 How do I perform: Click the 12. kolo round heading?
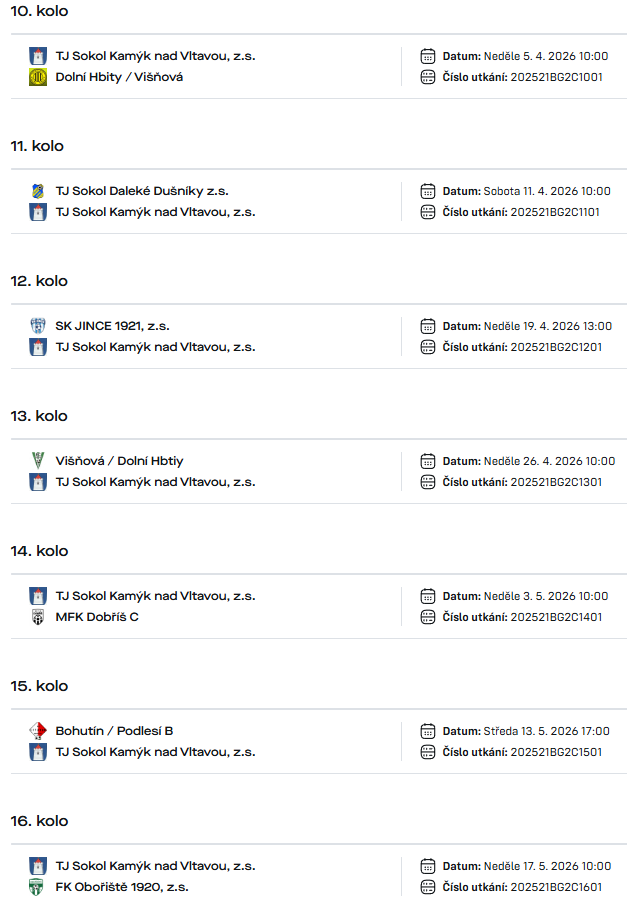coord(39,281)
